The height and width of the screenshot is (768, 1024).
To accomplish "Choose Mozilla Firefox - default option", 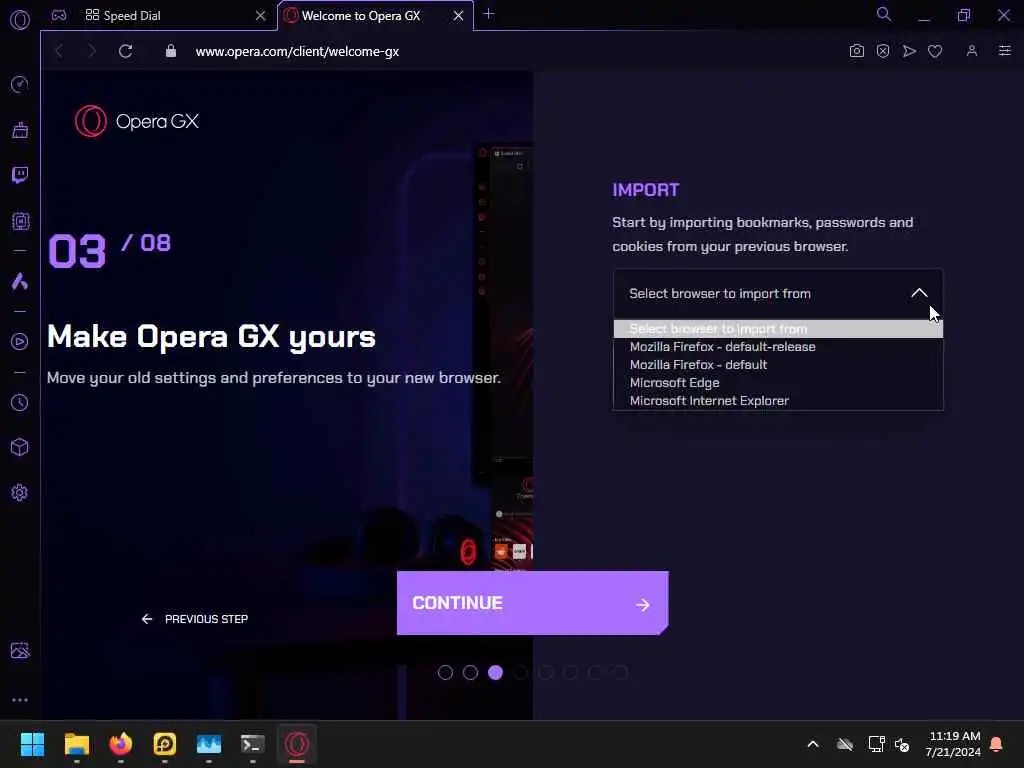I will pyautogui.click(x=778, y=365).
